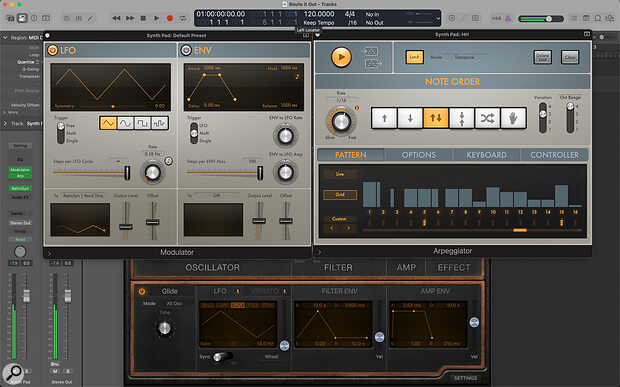The height and width of the screenshot is (387, 620).
Task: Toggle the purple metronome button
Action: [x=508, y=18]
